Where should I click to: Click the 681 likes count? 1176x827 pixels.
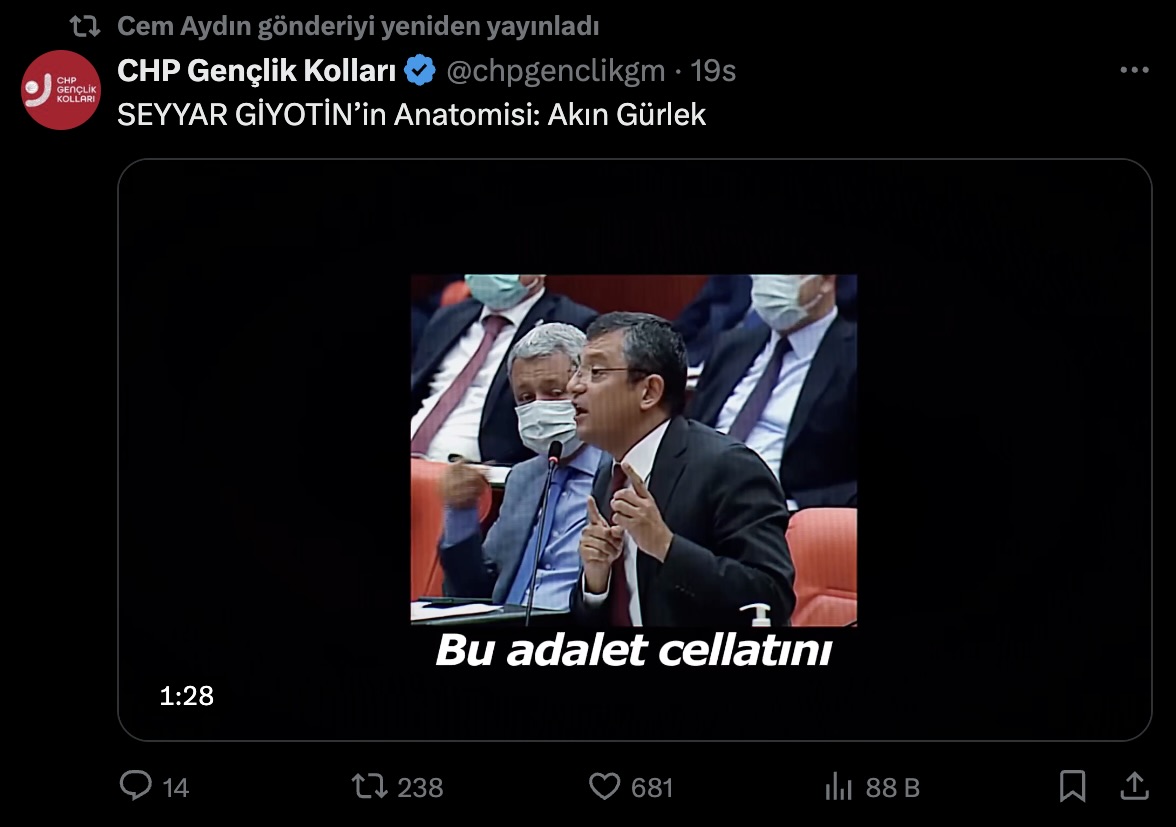652,787
